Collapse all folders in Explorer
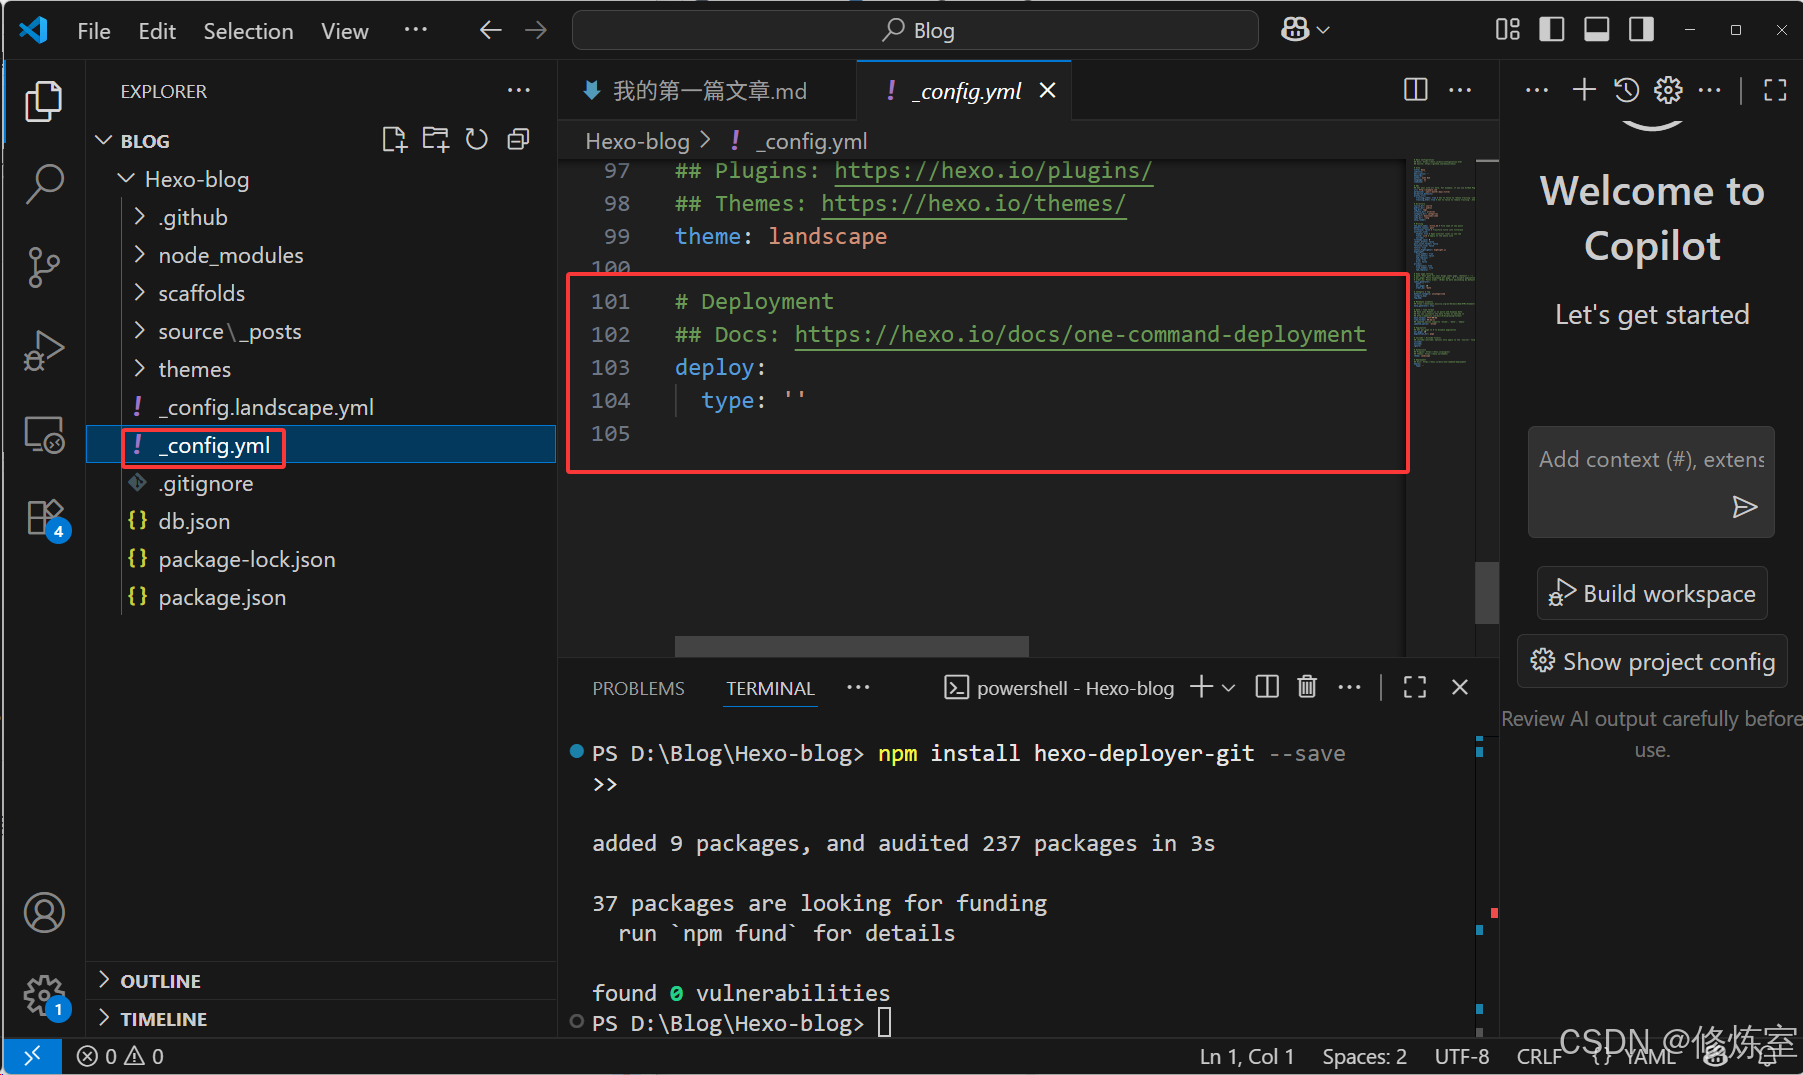 (x=518, y=140)
